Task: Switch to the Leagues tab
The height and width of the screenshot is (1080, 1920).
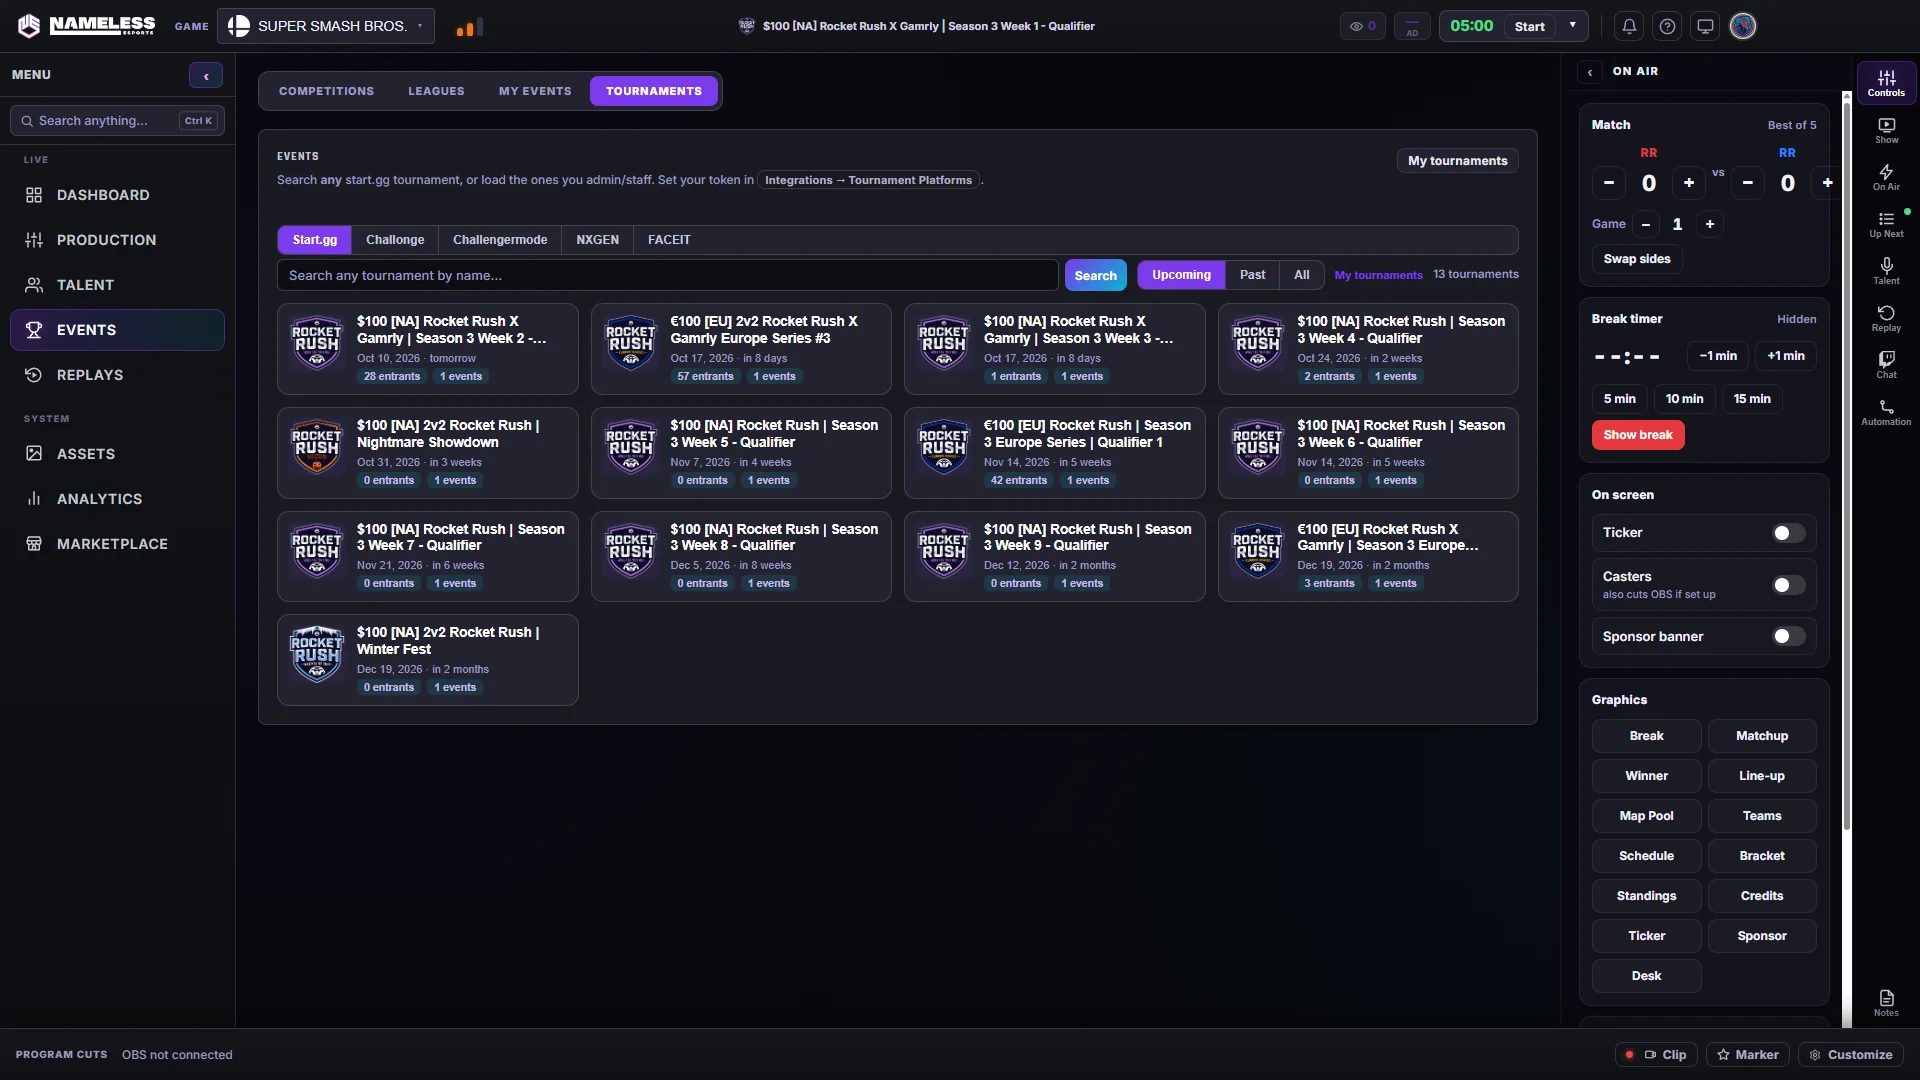Action: click(436, 91)
